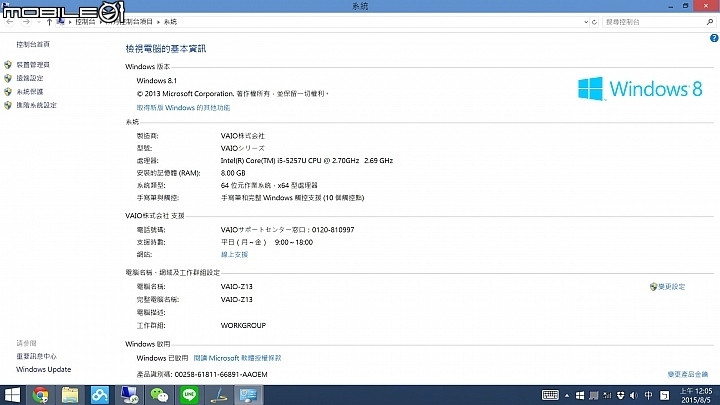Open the pen-drawing app icon on the taskbar
This screenshot has width=720, height=405.
219,395
